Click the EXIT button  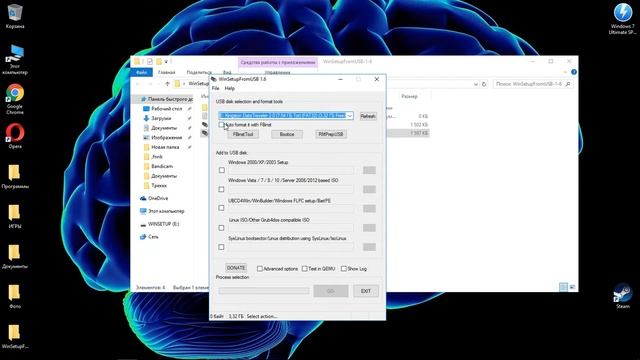pos(366,291)
